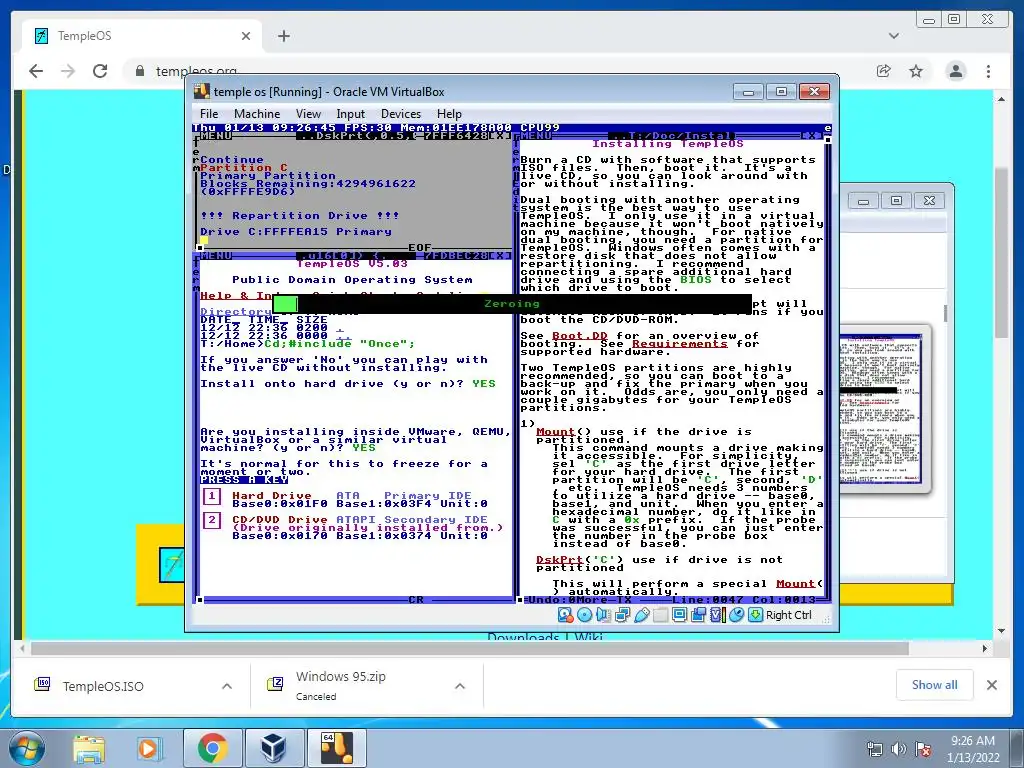The height and width of the screenshot is (768, 1024).
Task: Open the VirtualBox View menu
Action: [308, 114]
